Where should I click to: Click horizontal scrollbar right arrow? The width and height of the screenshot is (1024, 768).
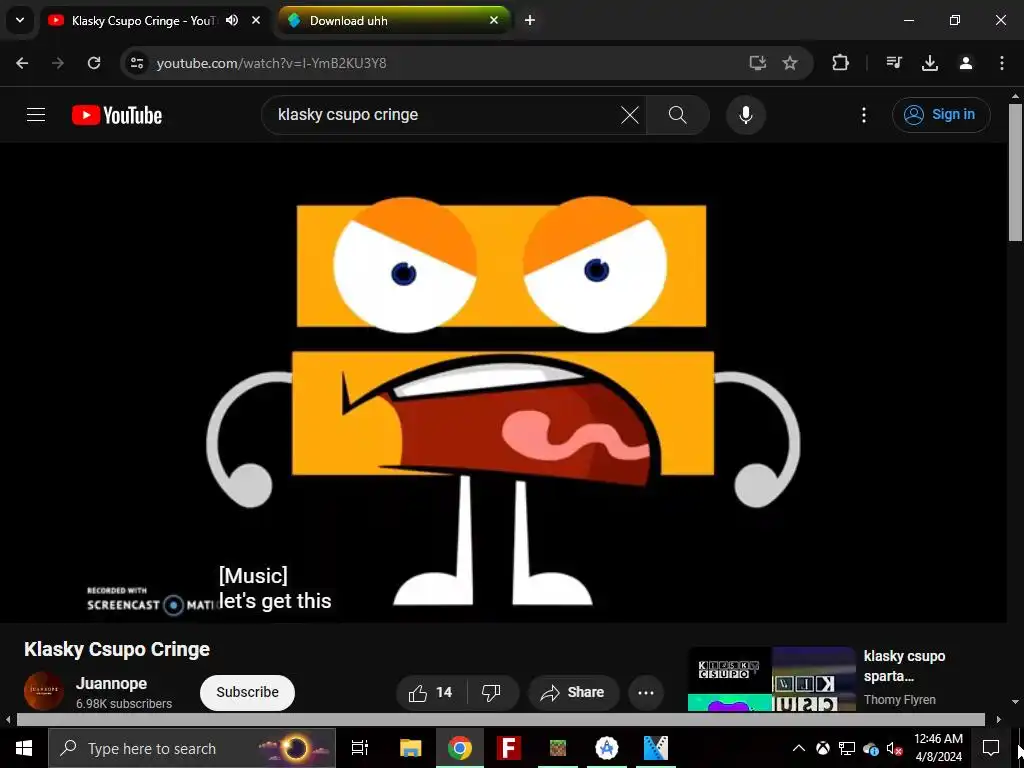999,720
